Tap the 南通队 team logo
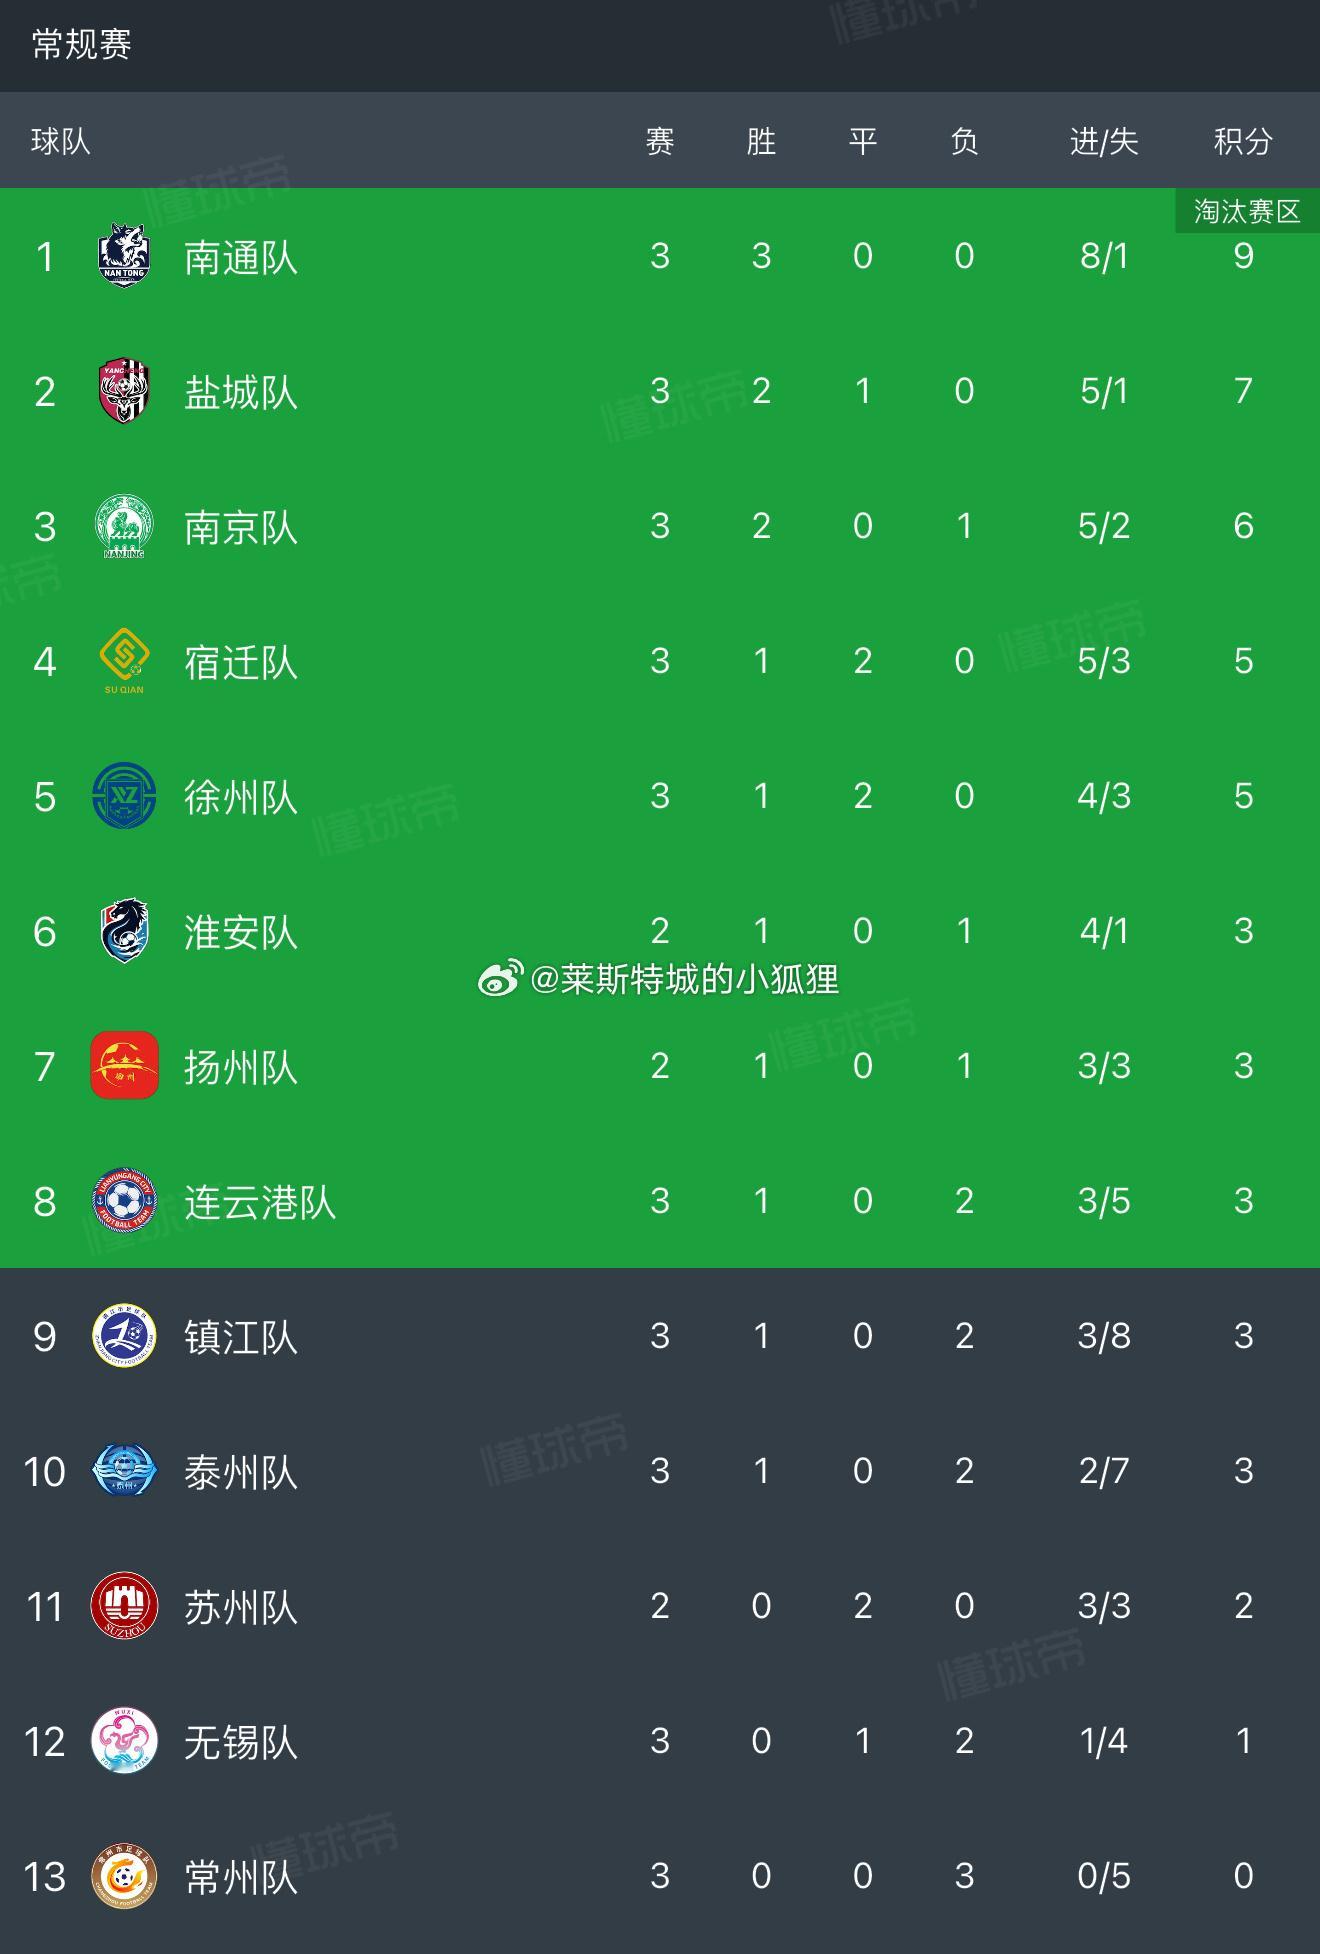 pyautogui.click(x=124, y=256)
